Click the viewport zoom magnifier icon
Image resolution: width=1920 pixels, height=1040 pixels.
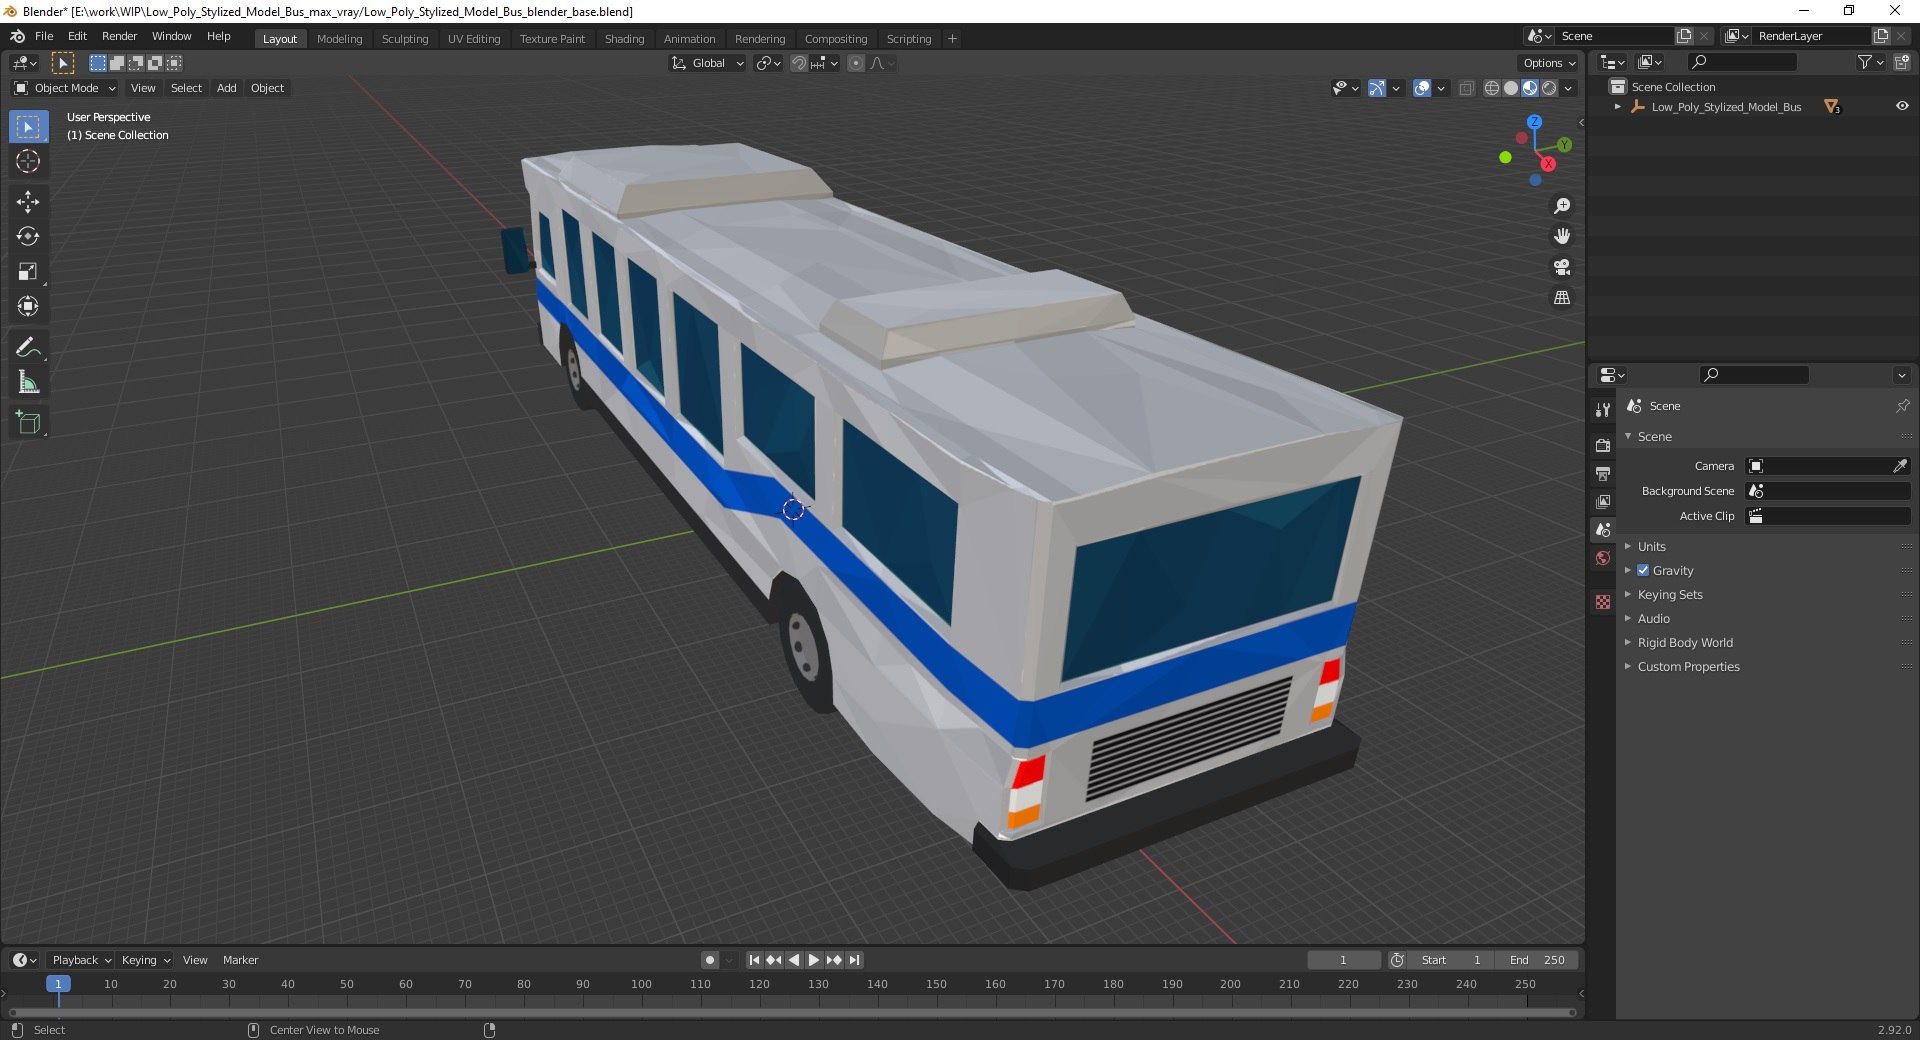[x=1562, y=206]
